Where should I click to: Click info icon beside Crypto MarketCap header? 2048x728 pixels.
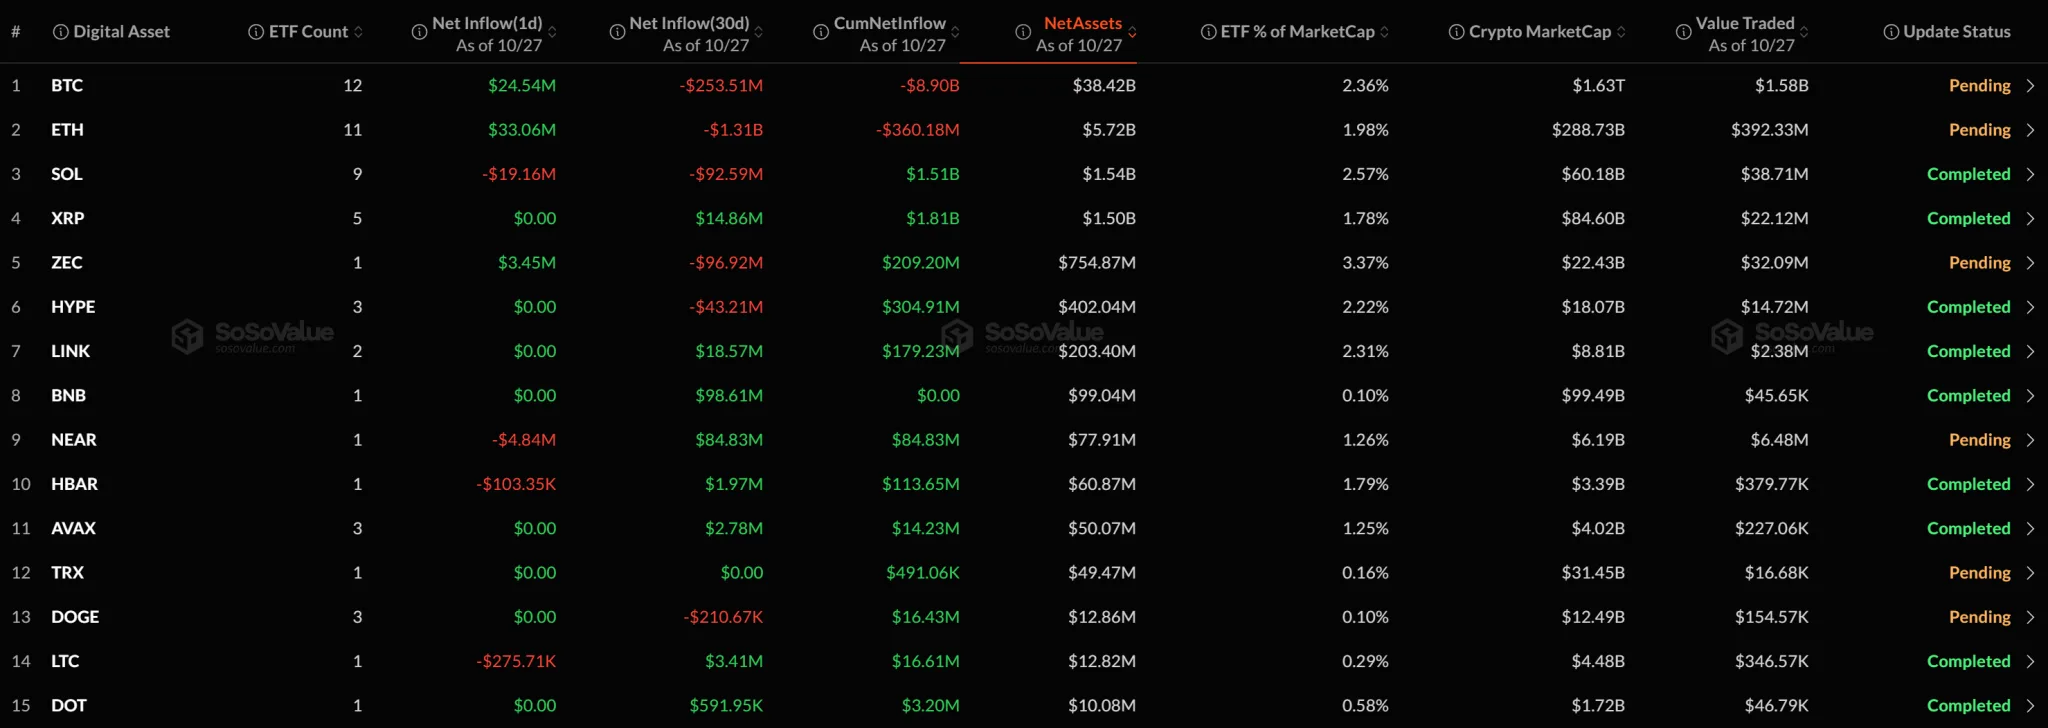pos(1456,32)
